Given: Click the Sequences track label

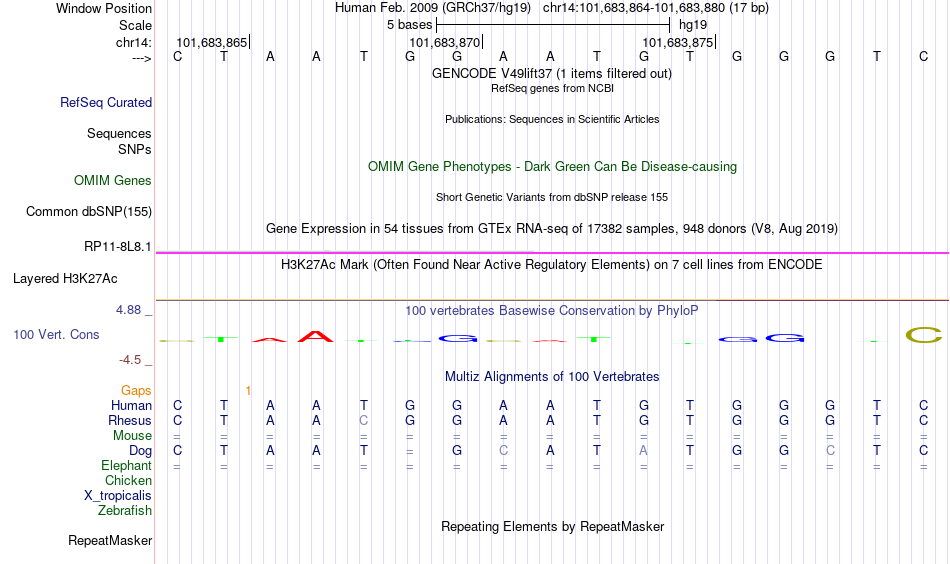Looking at the screenshot, I should click(119, 133).
